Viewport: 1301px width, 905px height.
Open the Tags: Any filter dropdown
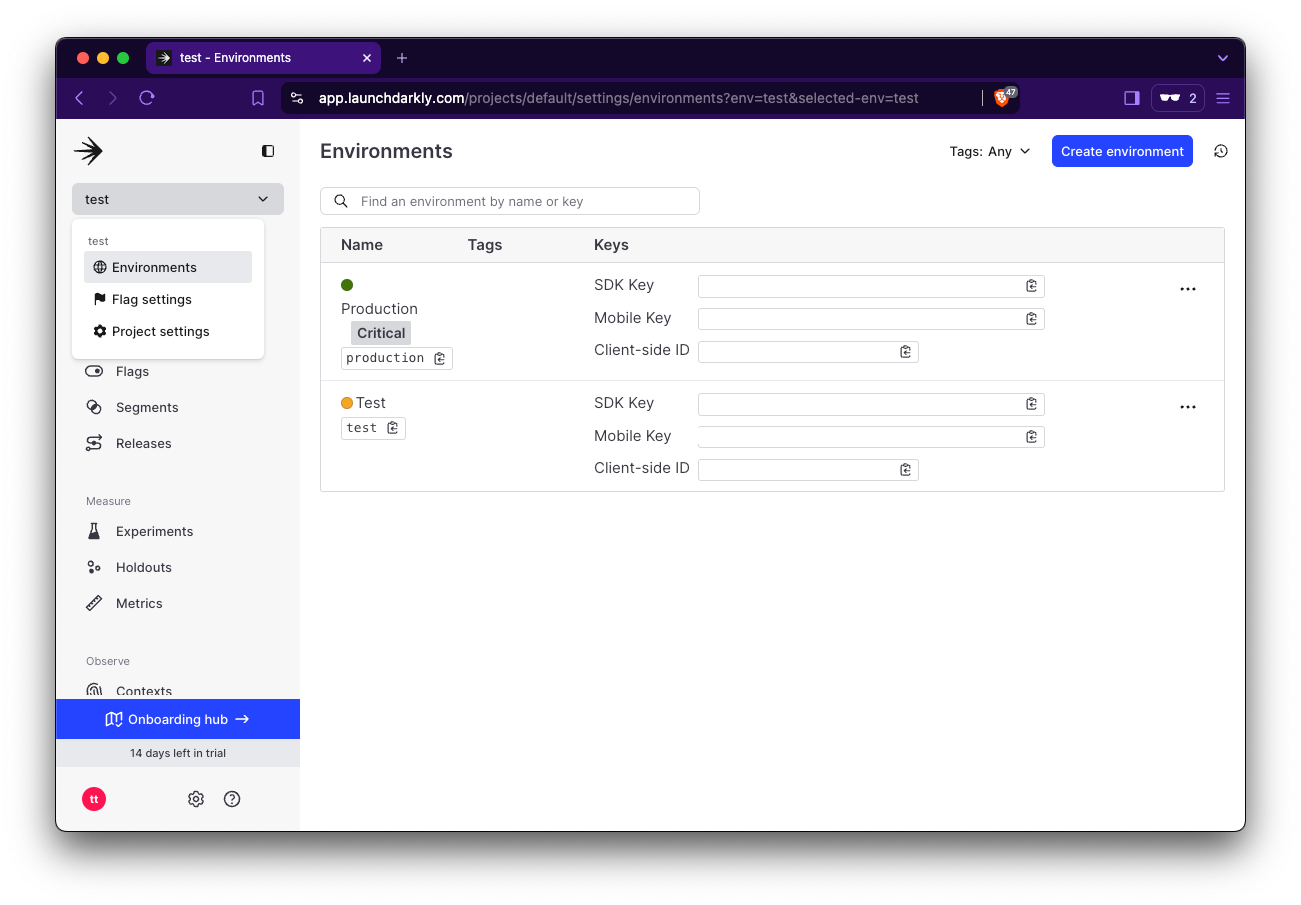pyautogui.click(x=990, y=151)
